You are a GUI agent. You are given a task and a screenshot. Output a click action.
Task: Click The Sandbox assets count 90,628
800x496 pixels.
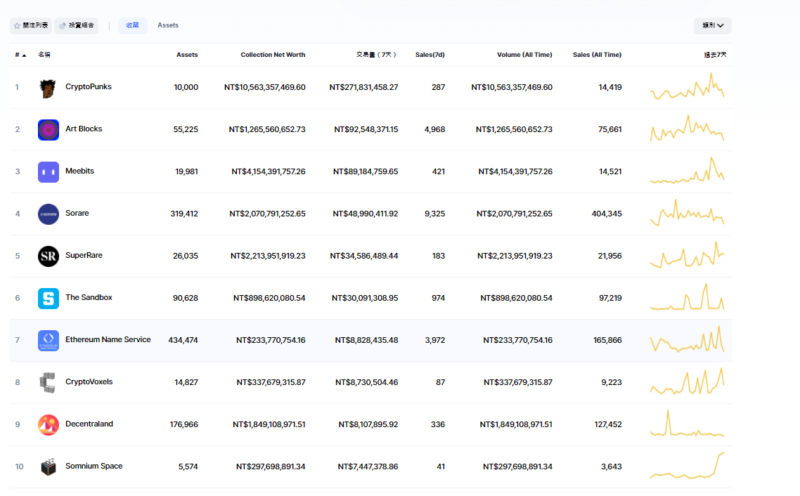(185, 298)
